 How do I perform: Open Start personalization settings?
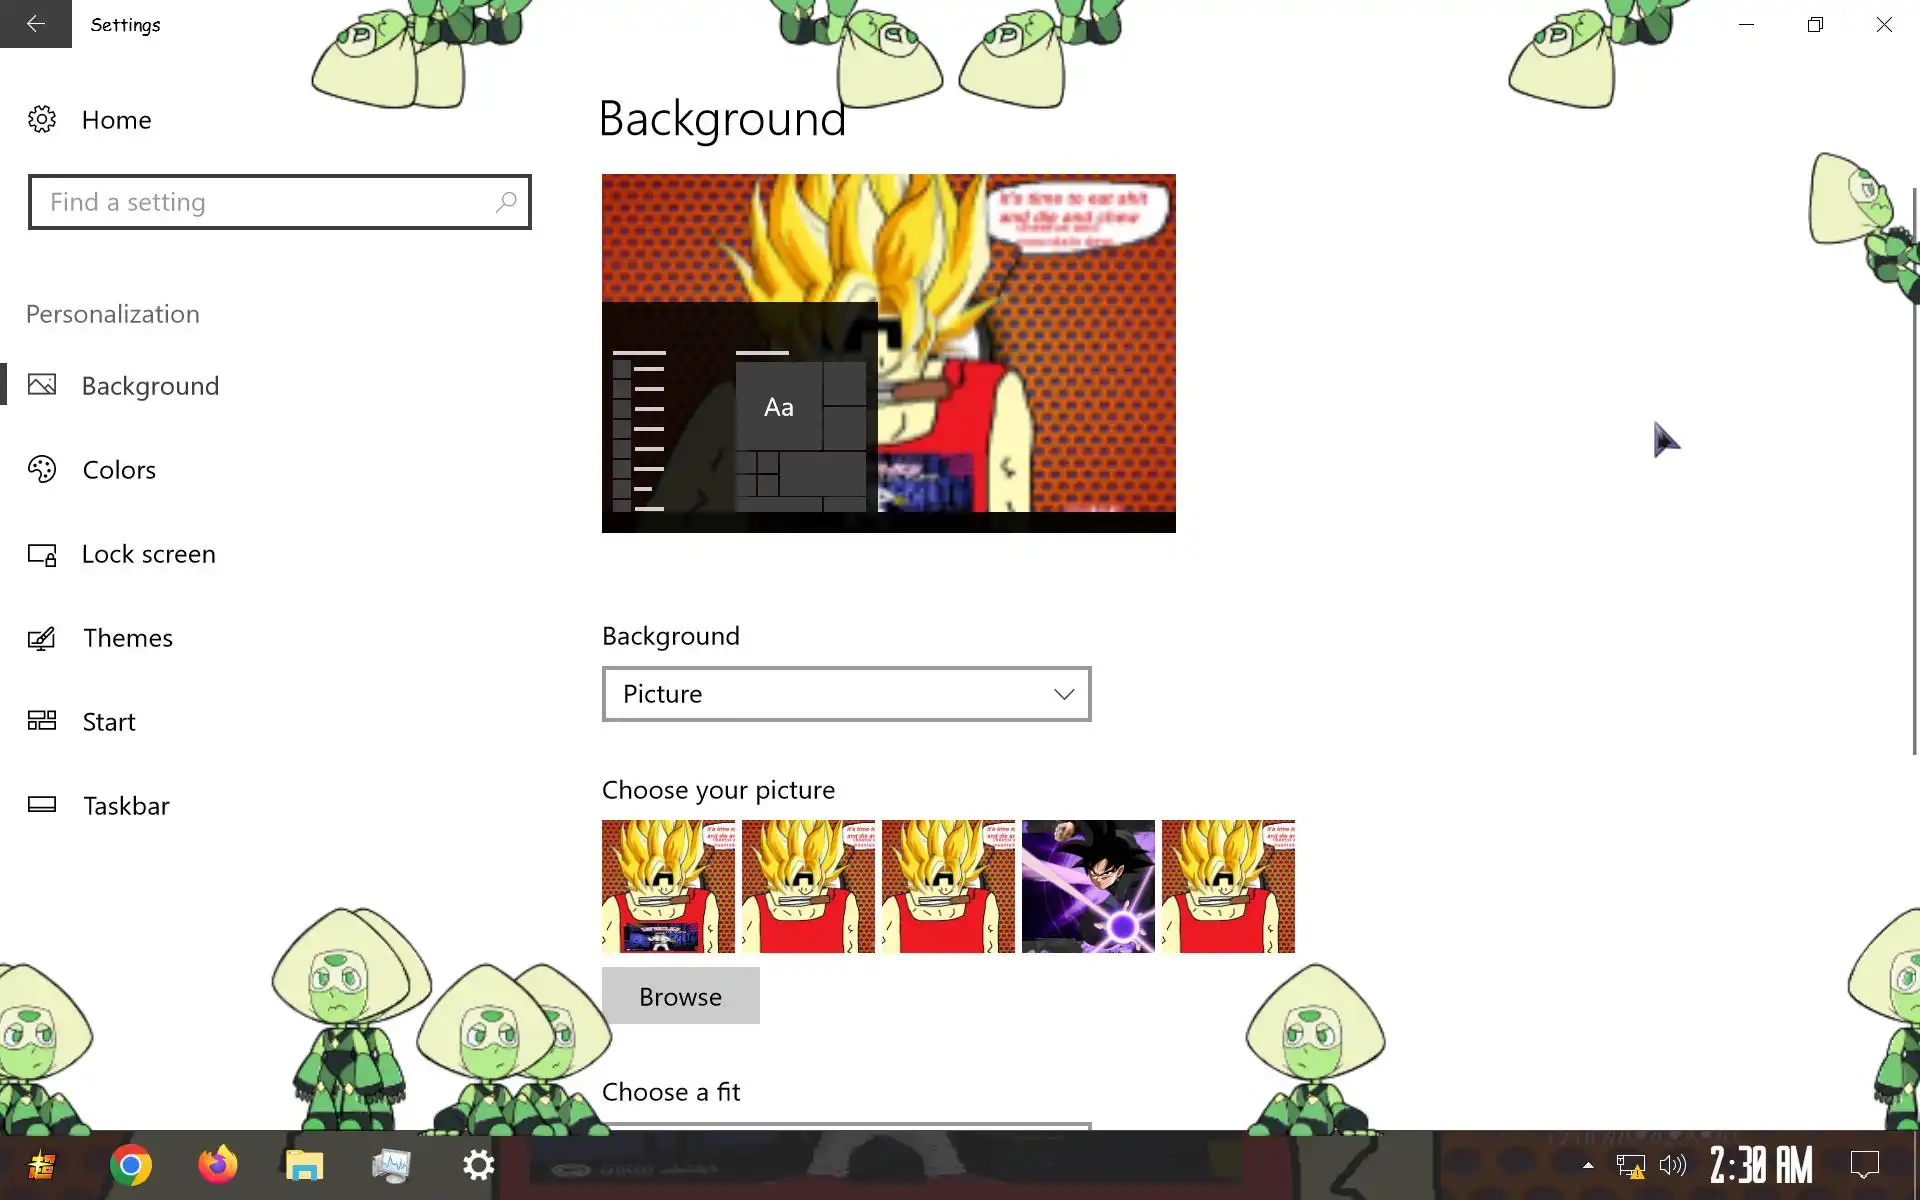(108, 722)
